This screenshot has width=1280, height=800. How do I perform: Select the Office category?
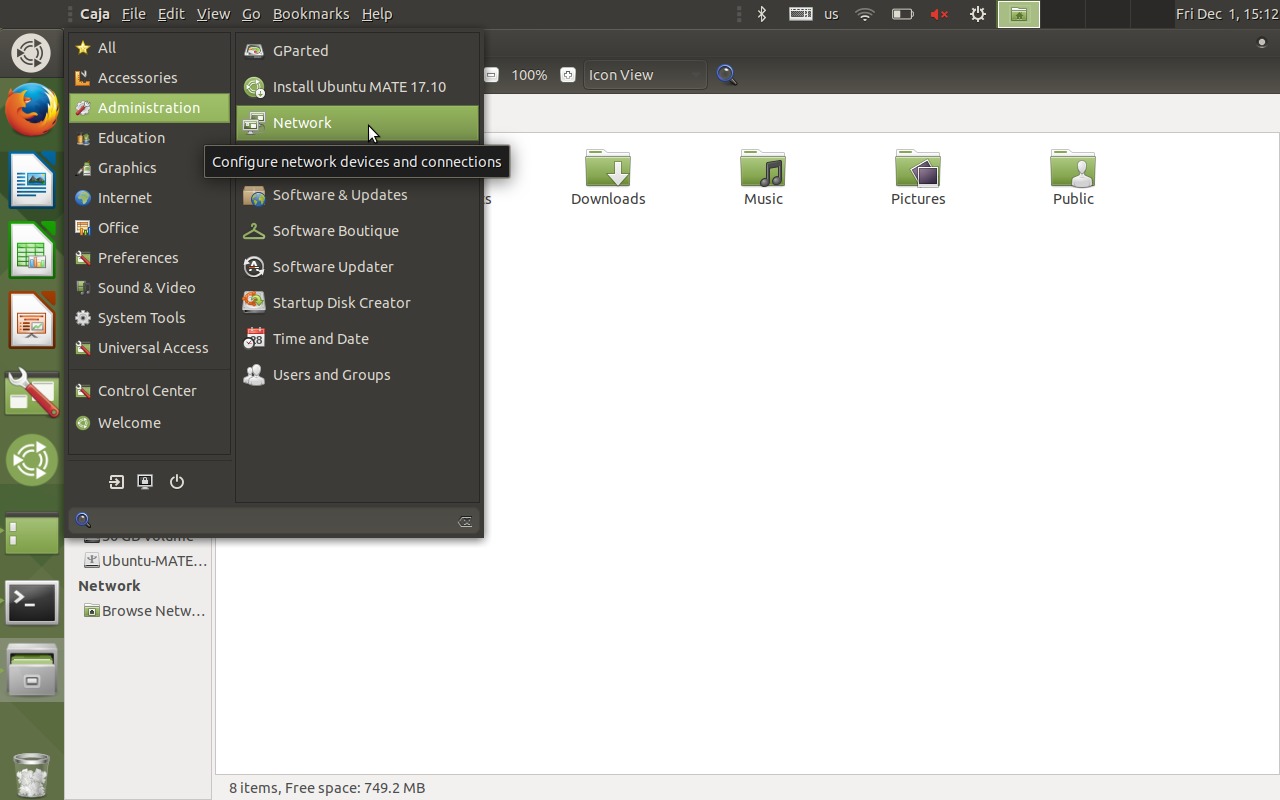149,228
